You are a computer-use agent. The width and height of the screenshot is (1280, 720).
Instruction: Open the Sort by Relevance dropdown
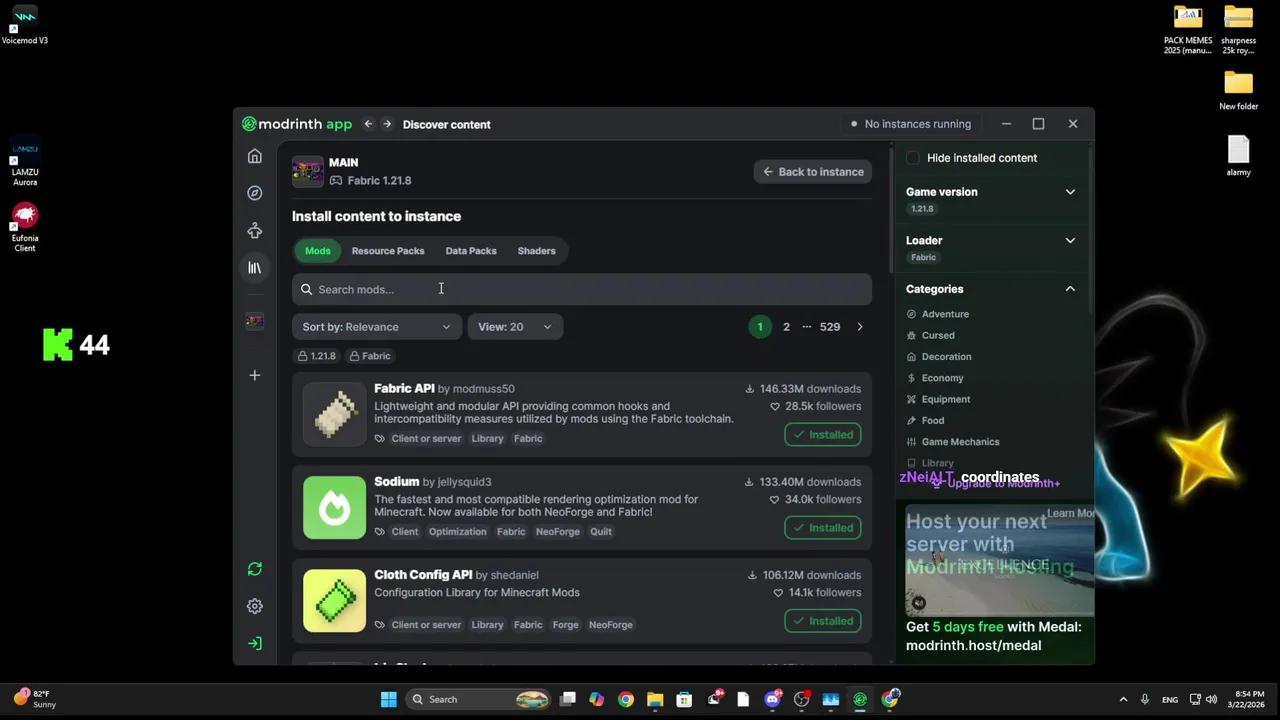(x=376, y=327)
